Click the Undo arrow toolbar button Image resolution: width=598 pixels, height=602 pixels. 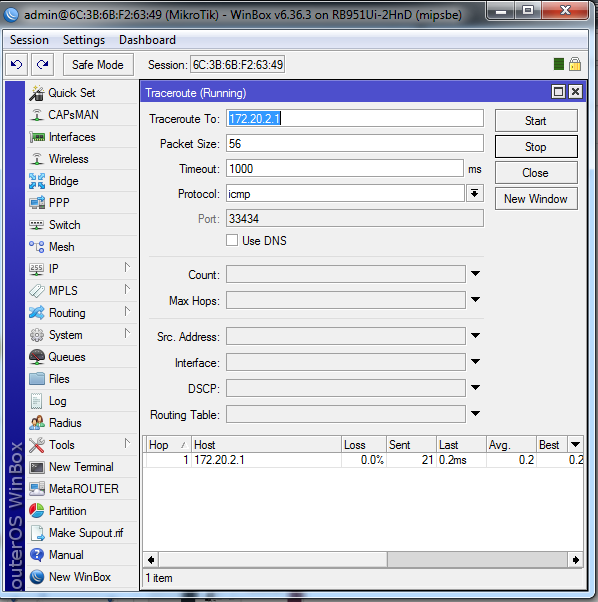pos(17,64)
